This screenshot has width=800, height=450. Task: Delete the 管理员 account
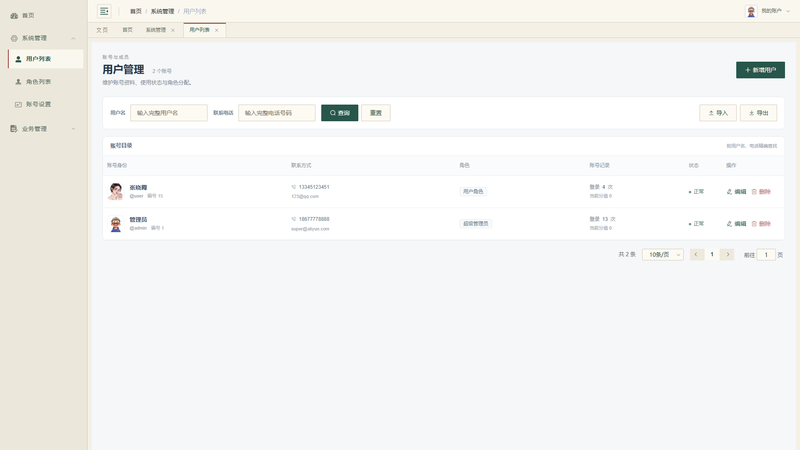pyautogui.click(x=761, y=224)
